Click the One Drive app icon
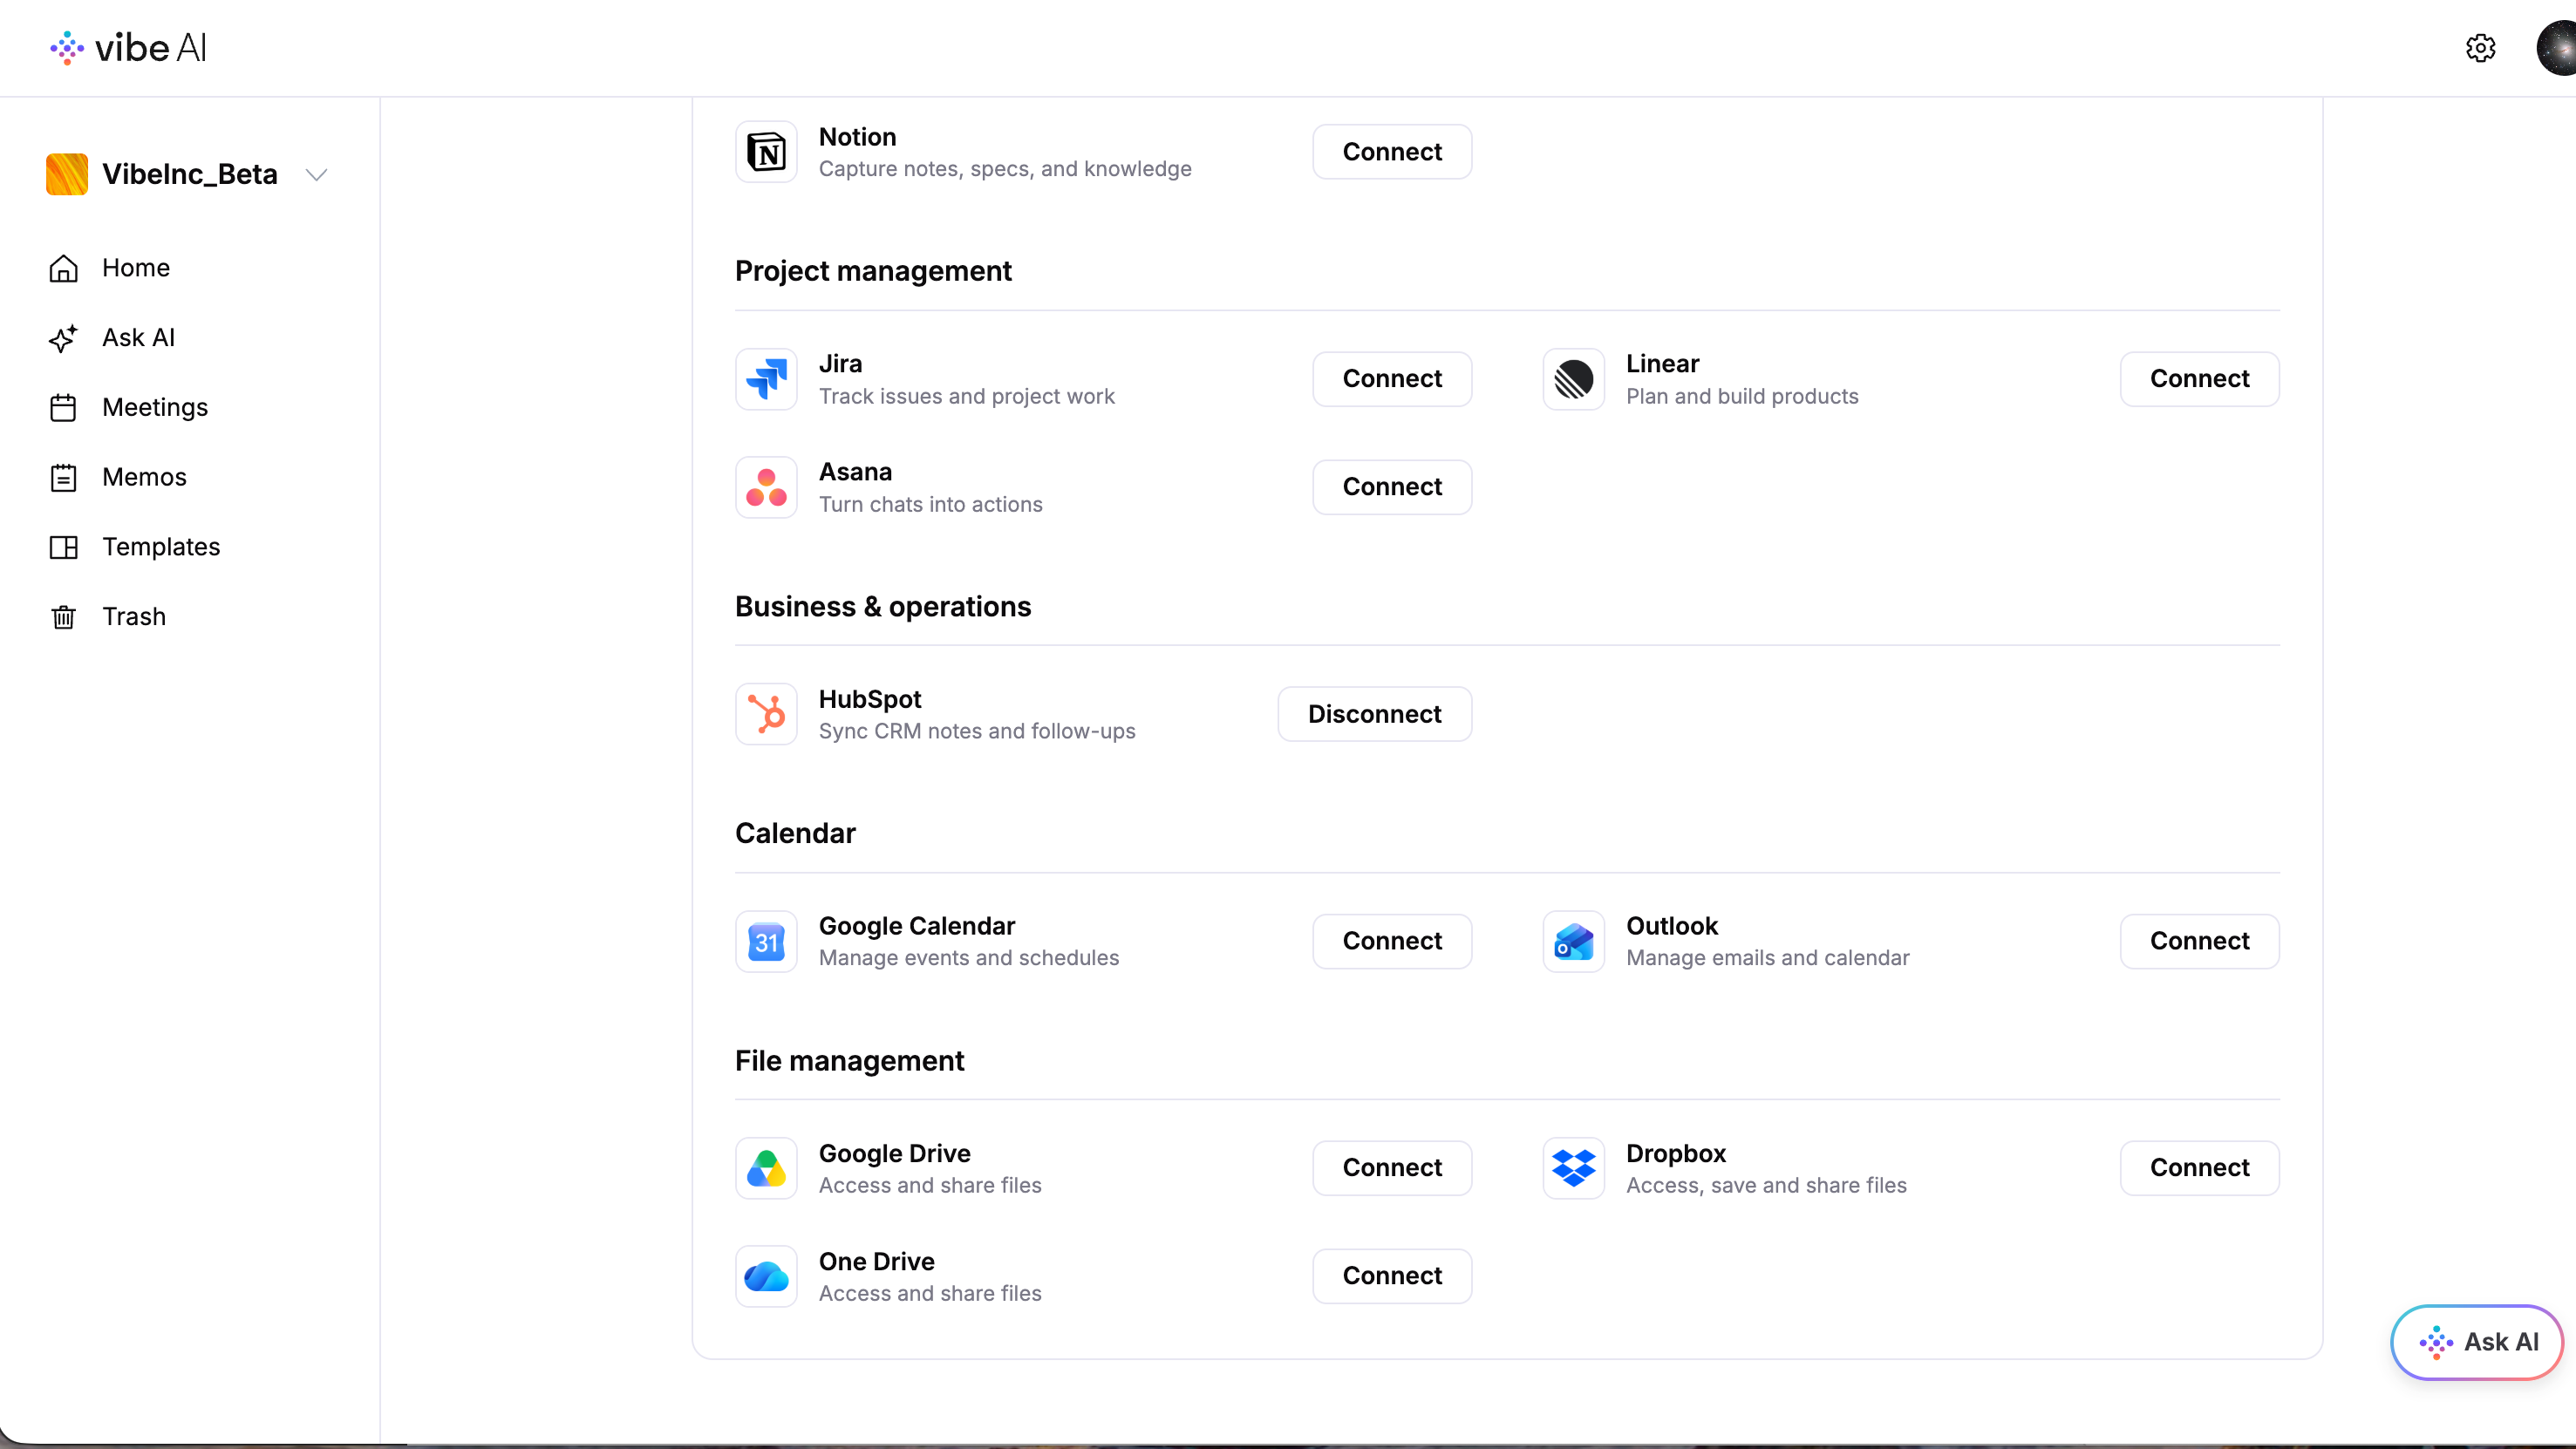Image resolution: width=2576 pixels, height=1449 pixels. [766, 1276]
